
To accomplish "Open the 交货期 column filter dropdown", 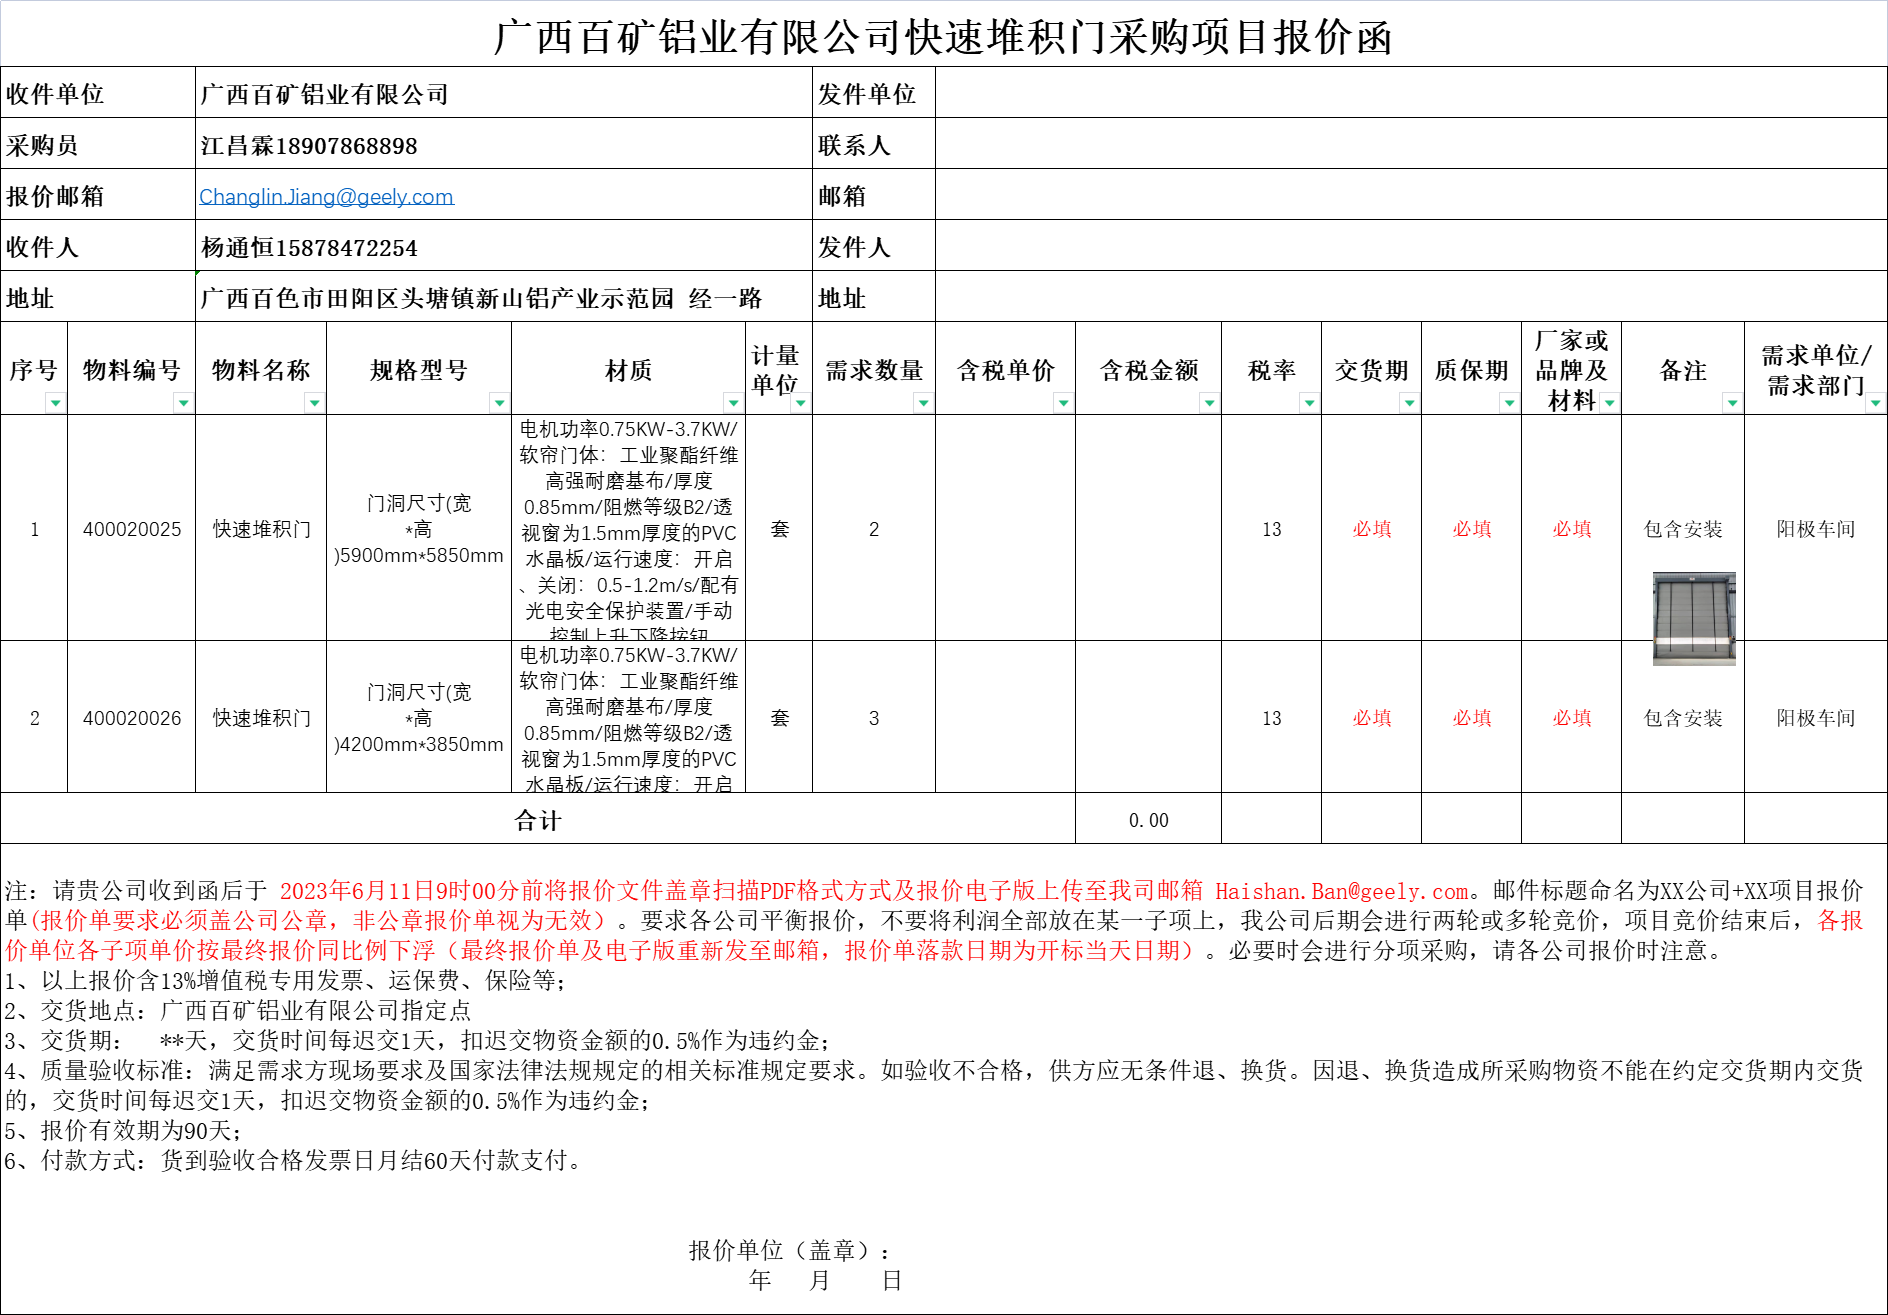I will [1409, 403].
